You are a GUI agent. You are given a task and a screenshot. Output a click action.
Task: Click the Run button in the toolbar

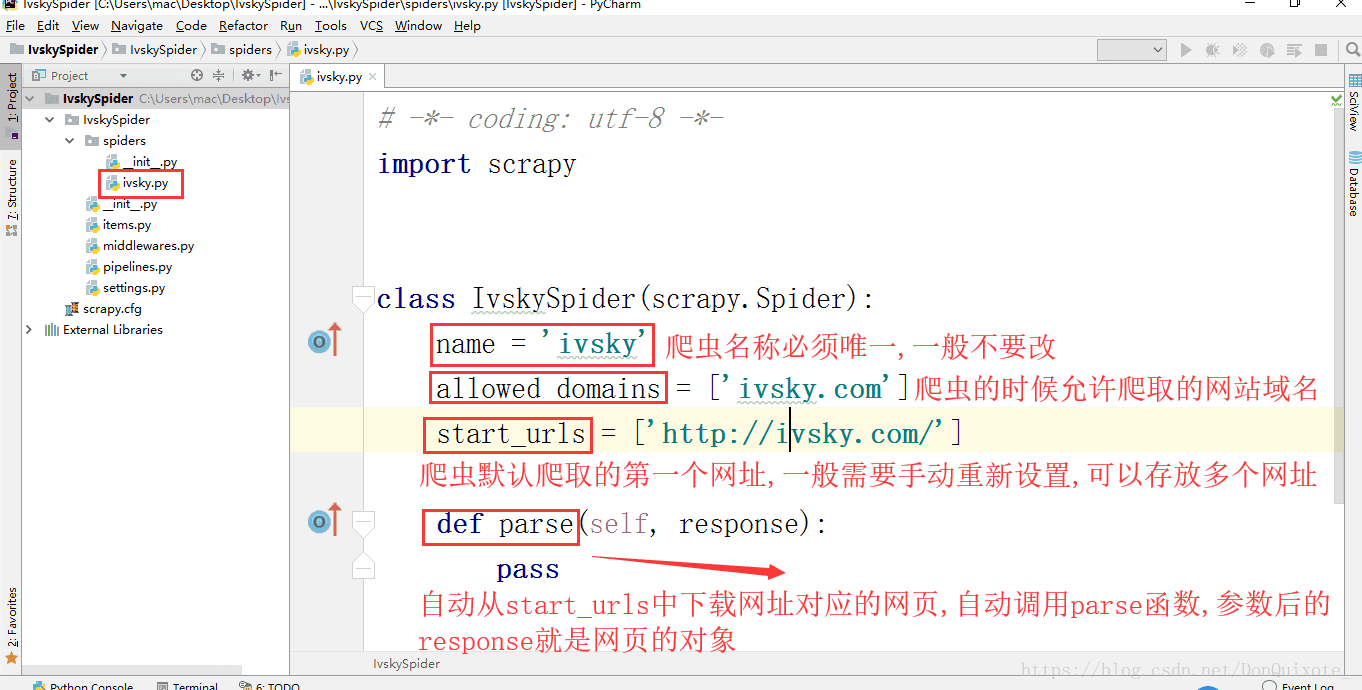tap(1186, 49)
